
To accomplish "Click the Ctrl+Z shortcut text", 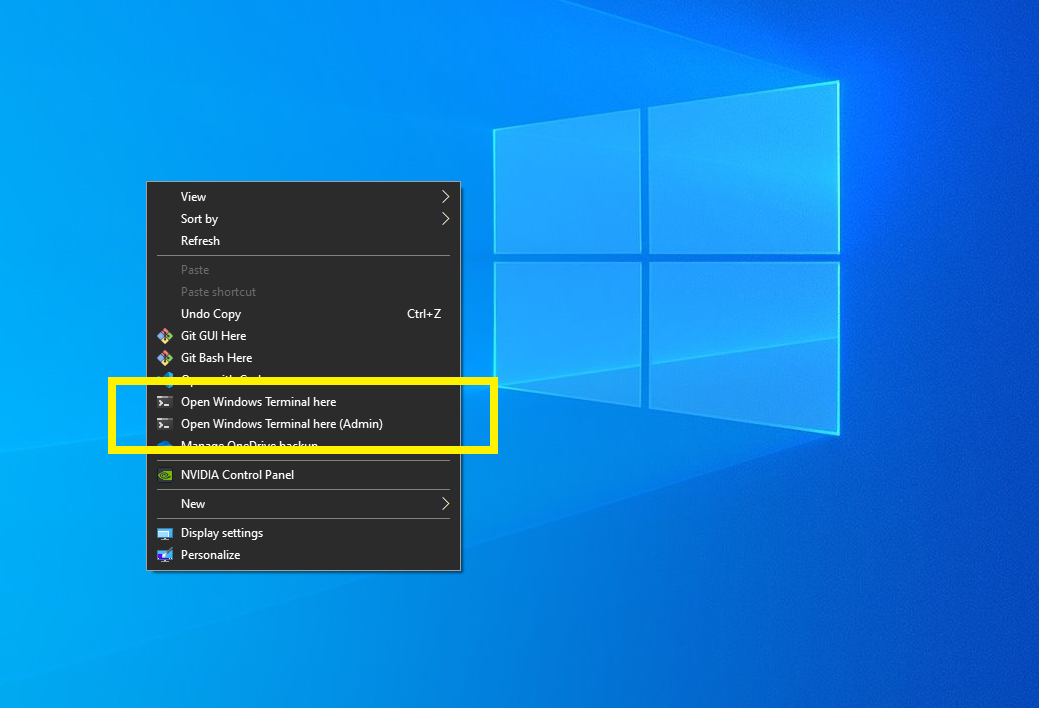I will pyautogui.click(x=423, y=314).
